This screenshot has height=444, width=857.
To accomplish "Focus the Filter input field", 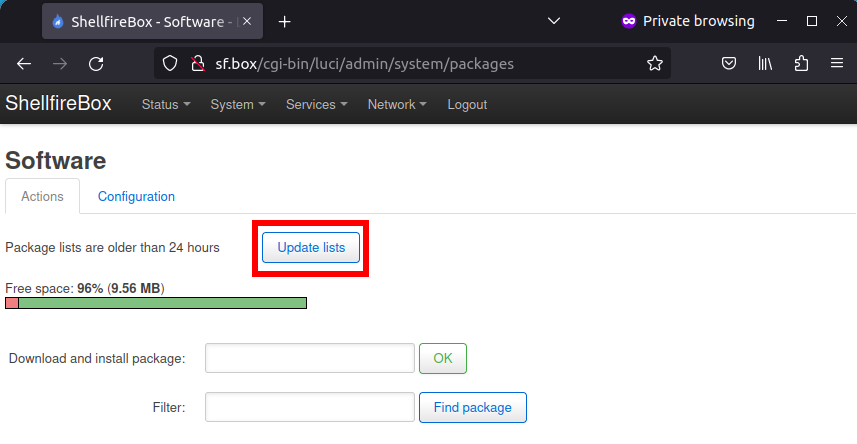I will coord(310,407).
